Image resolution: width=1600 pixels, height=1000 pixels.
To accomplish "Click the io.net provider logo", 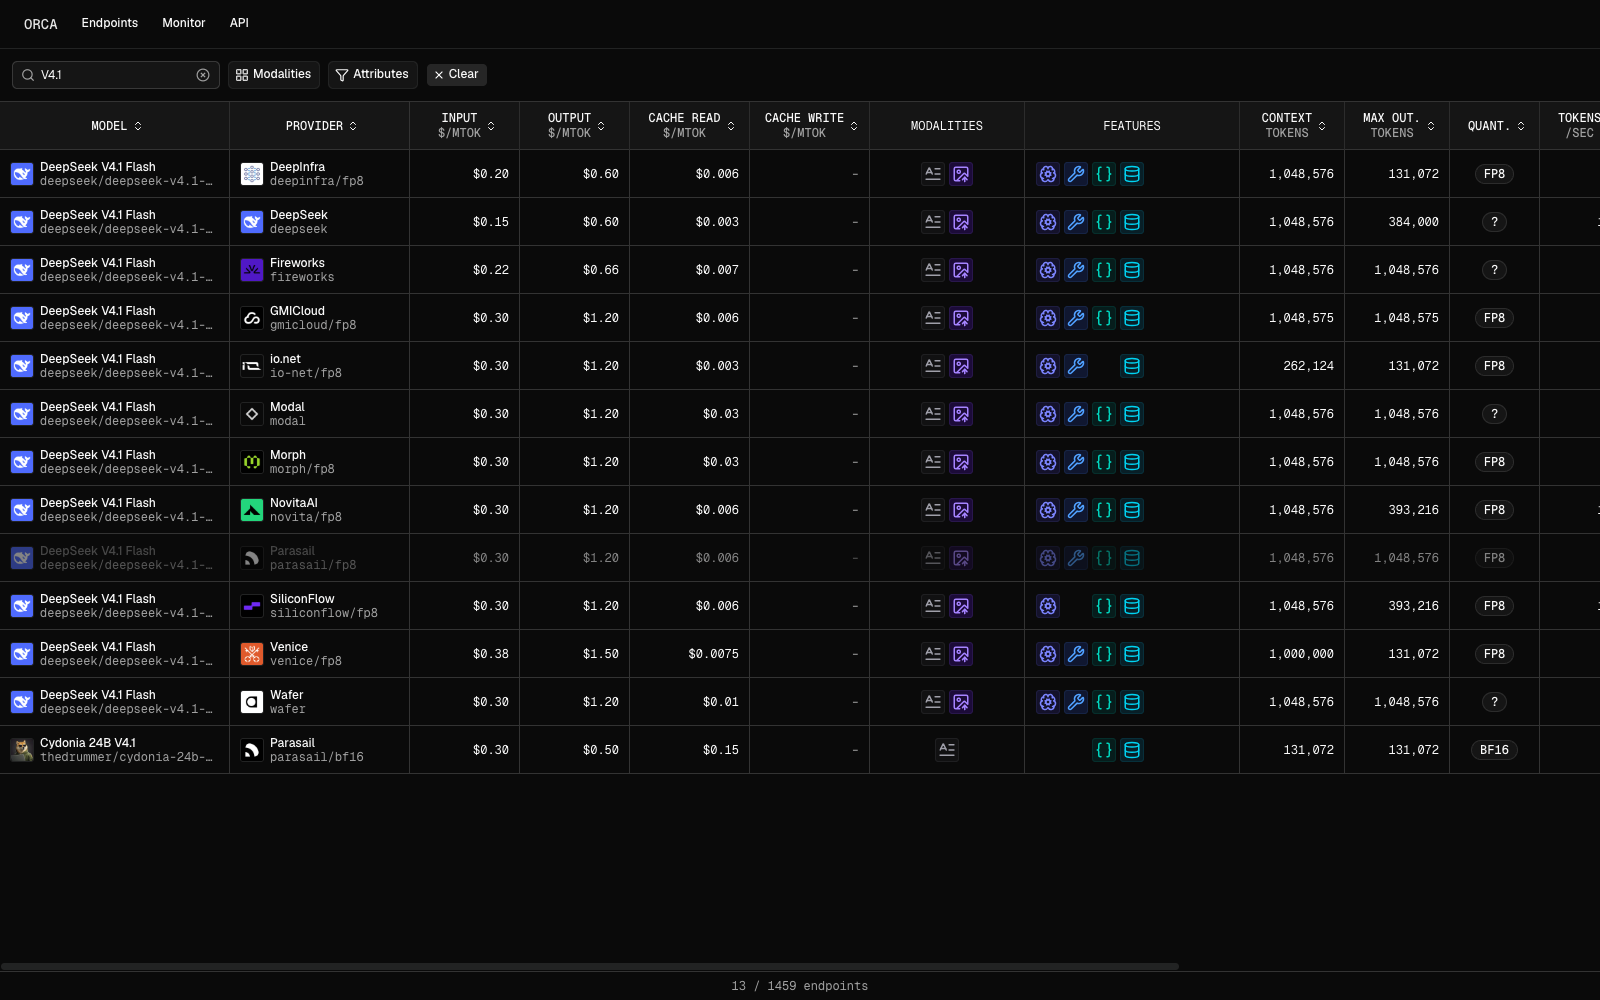I will (252, 366).
